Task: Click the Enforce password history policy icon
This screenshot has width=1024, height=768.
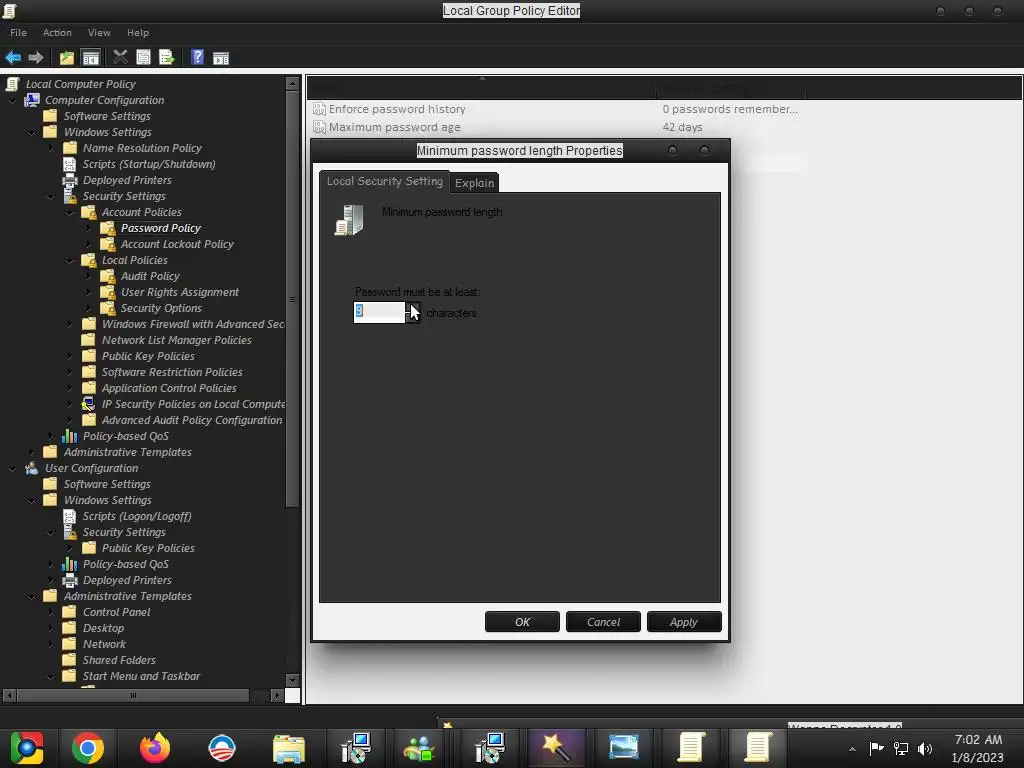Action: coord(319,109)
